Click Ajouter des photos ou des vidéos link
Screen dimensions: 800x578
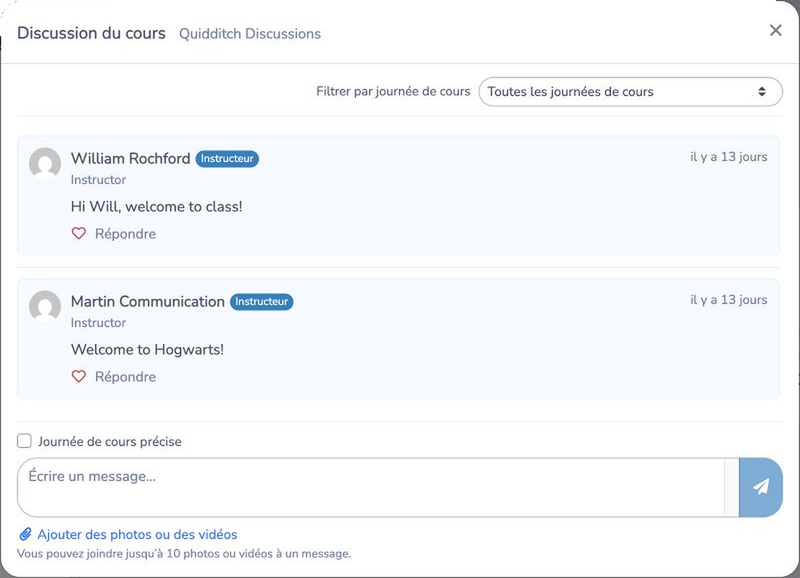coord(137,534)
